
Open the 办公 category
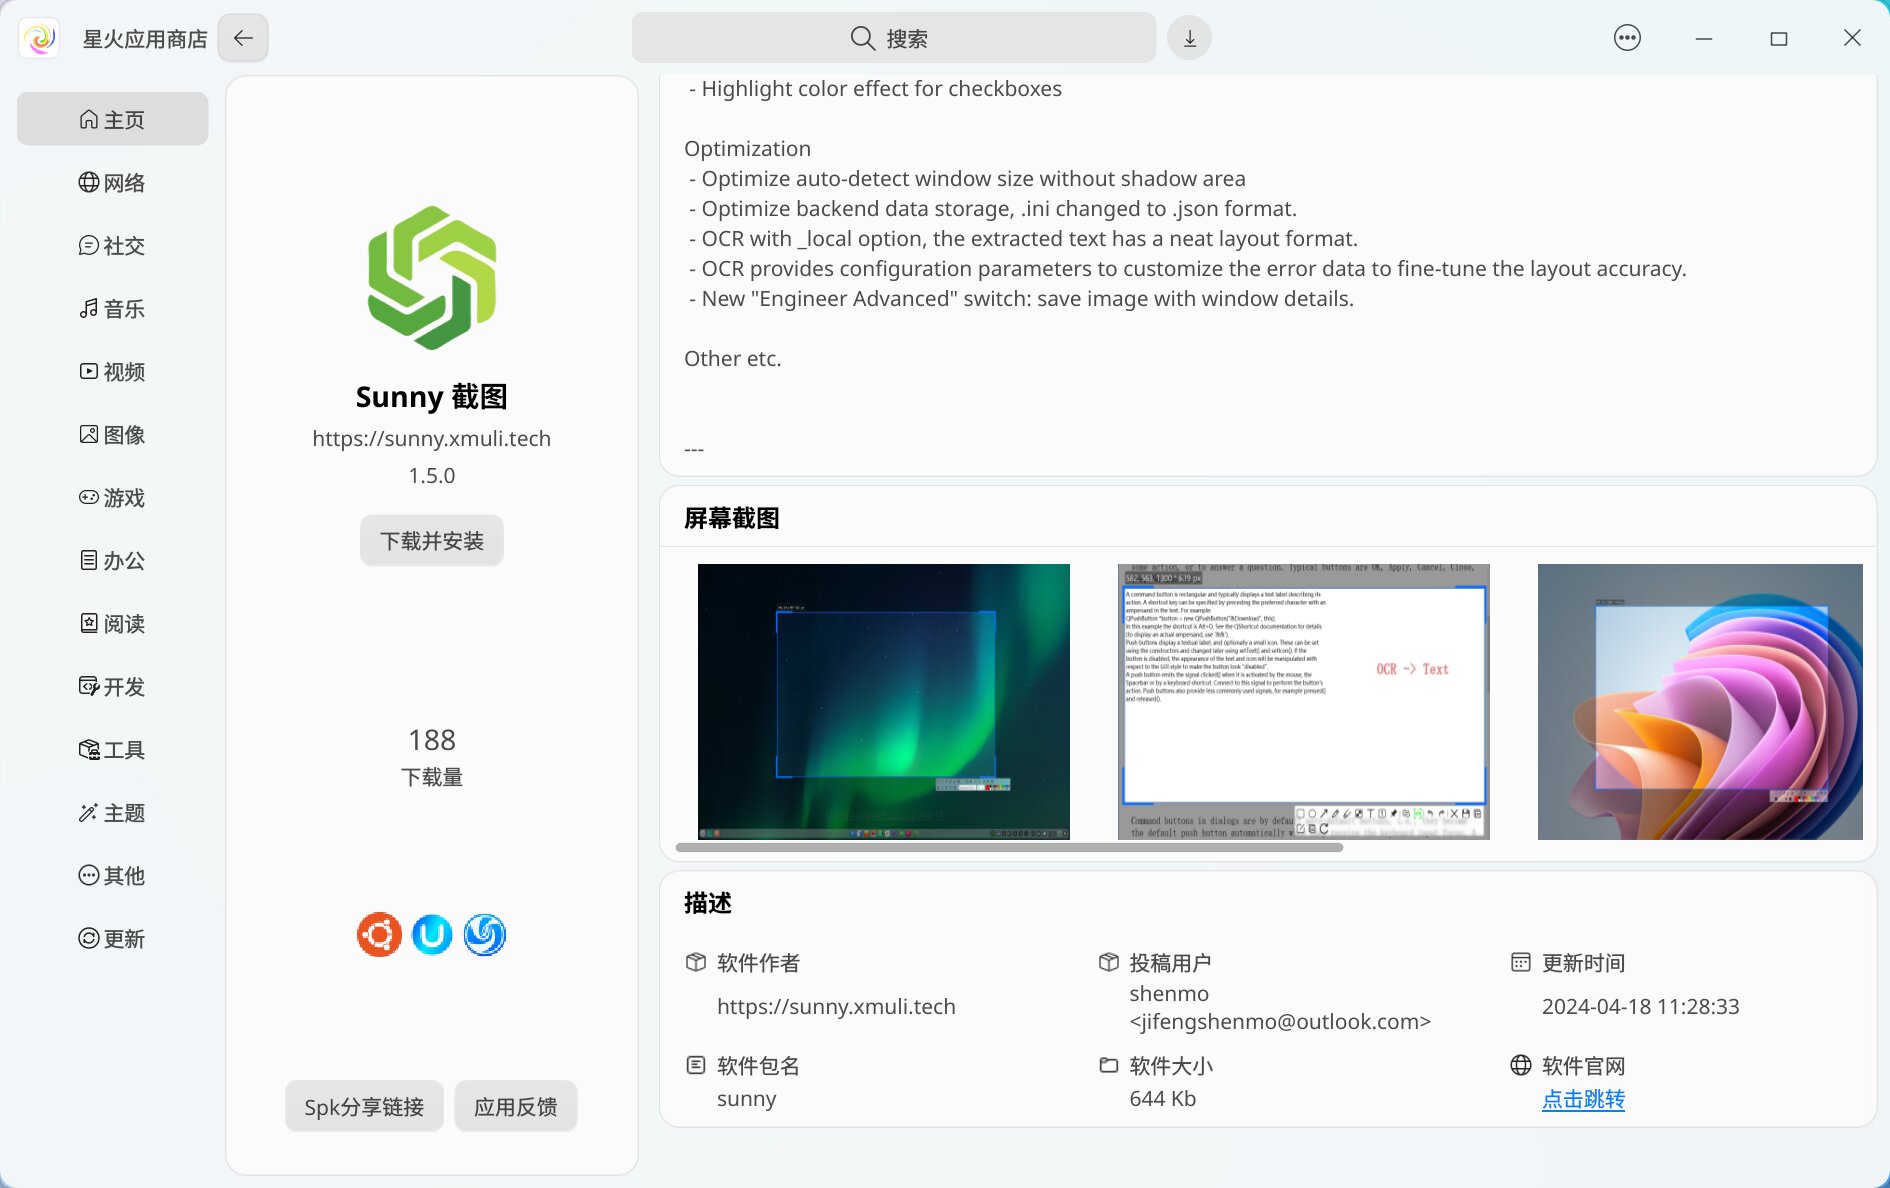pos(112,560)
